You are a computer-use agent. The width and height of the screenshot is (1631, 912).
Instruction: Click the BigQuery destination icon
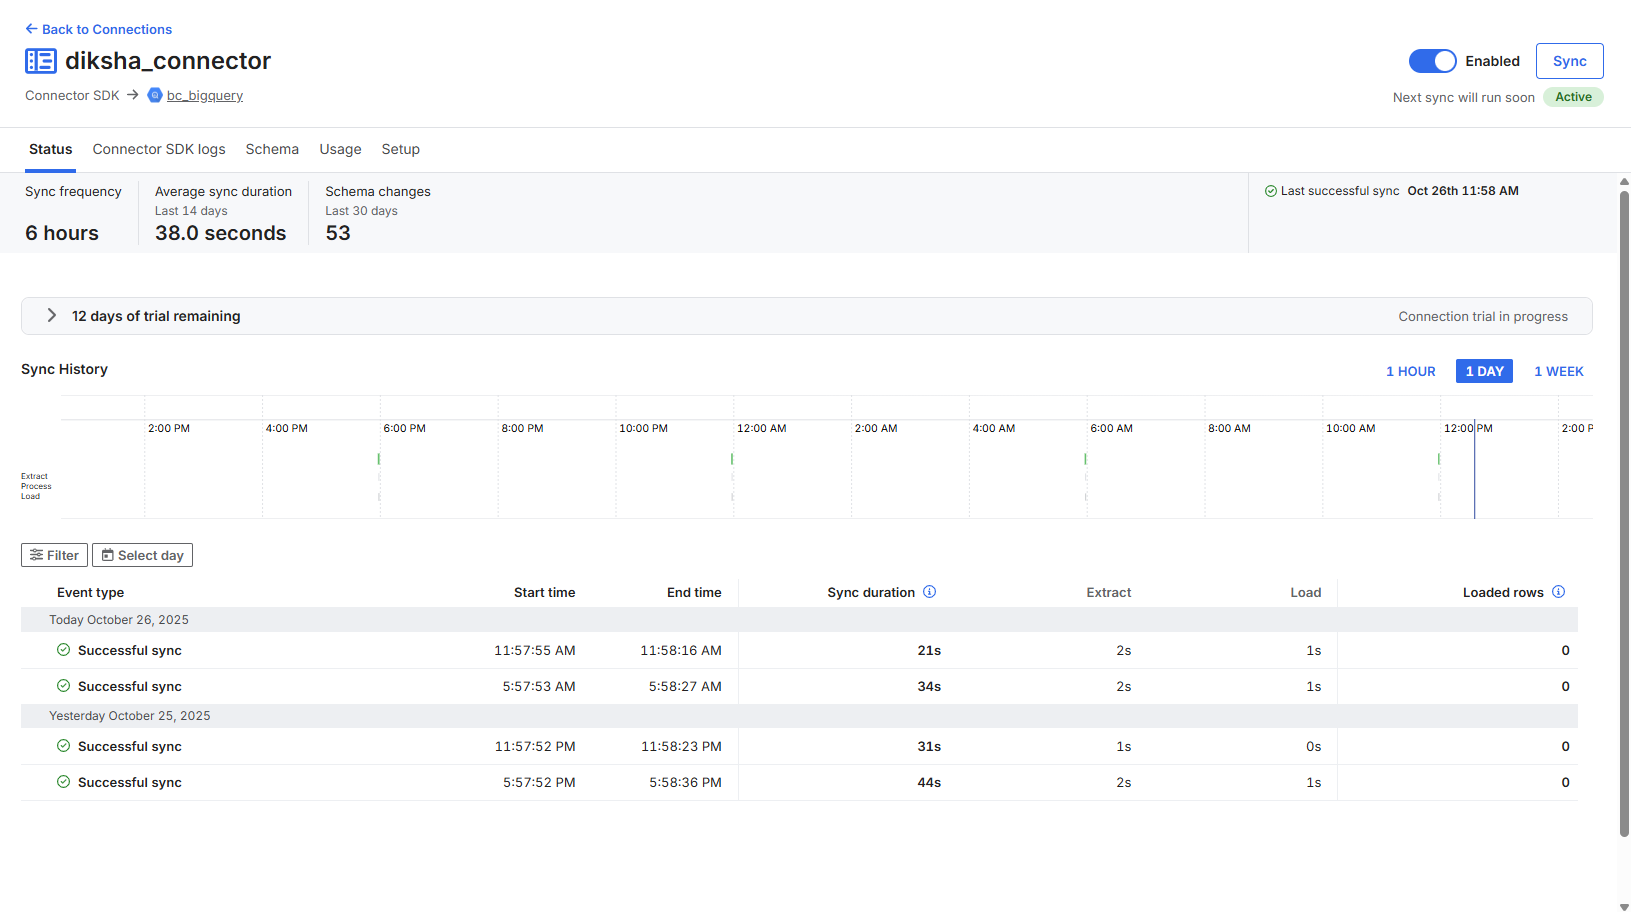(x=155, y=95)
